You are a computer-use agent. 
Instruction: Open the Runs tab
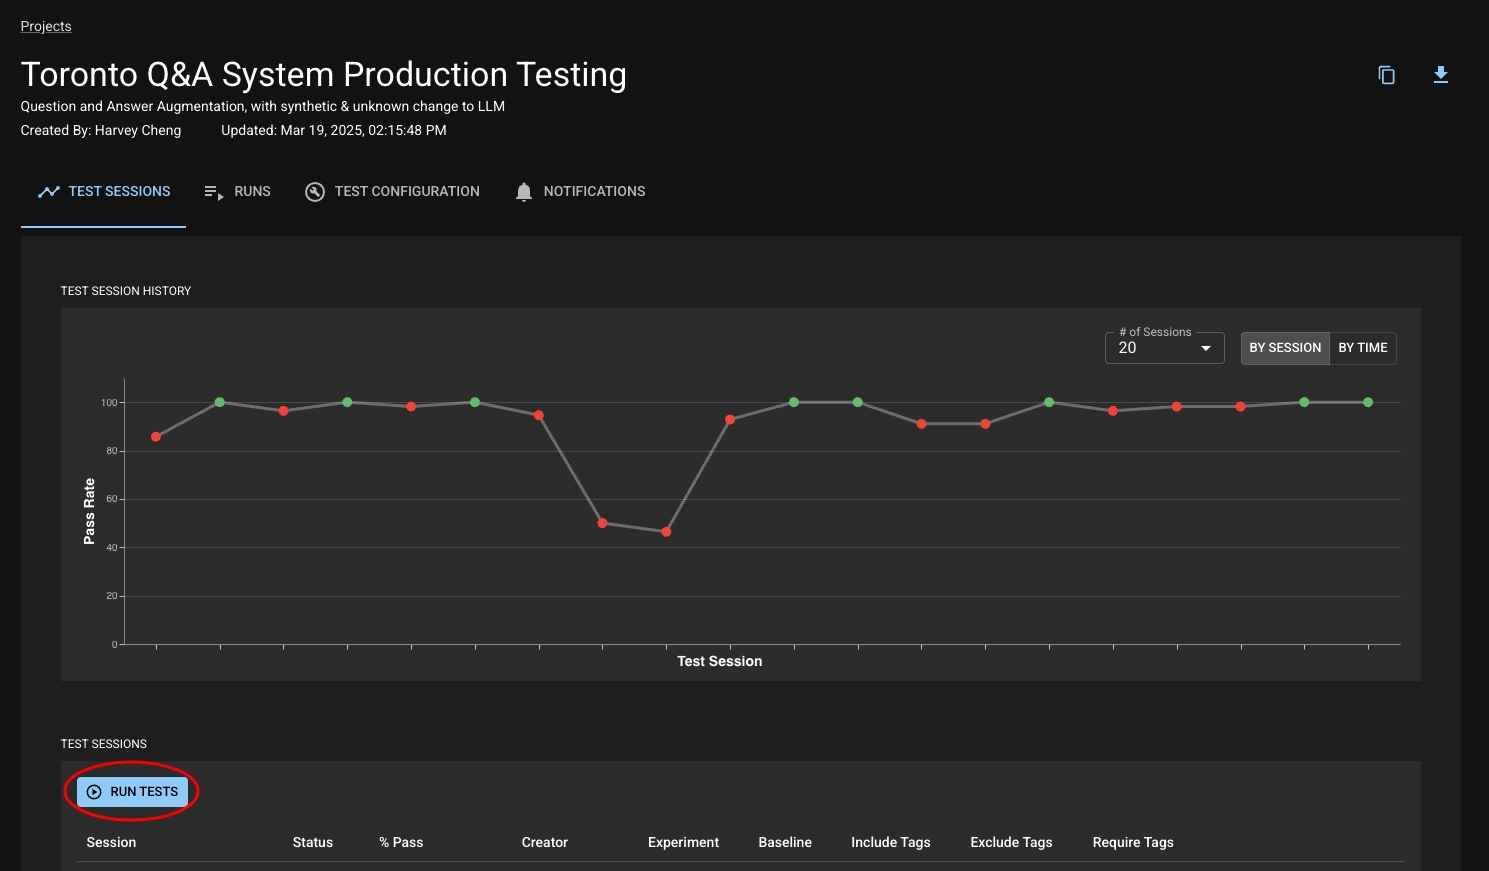[252, 192]
